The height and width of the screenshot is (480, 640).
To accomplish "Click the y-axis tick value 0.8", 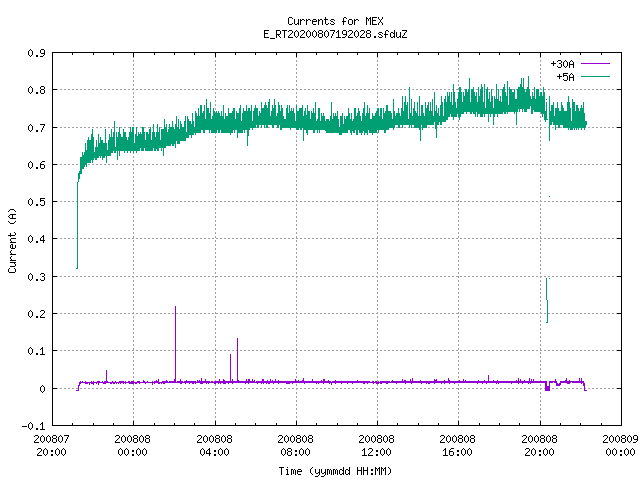I will click(x=36, y=90).
